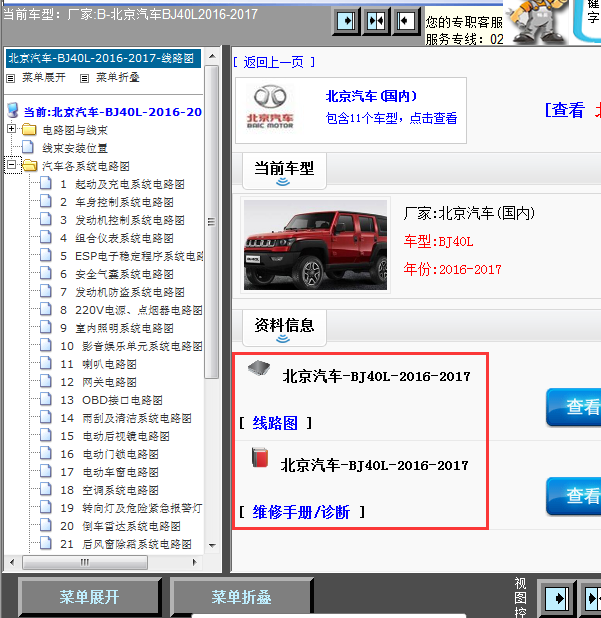This screenshot has height=618, width=601.
Task: Click the document icon of 线束安装位置
Action: tap(28, 147)
